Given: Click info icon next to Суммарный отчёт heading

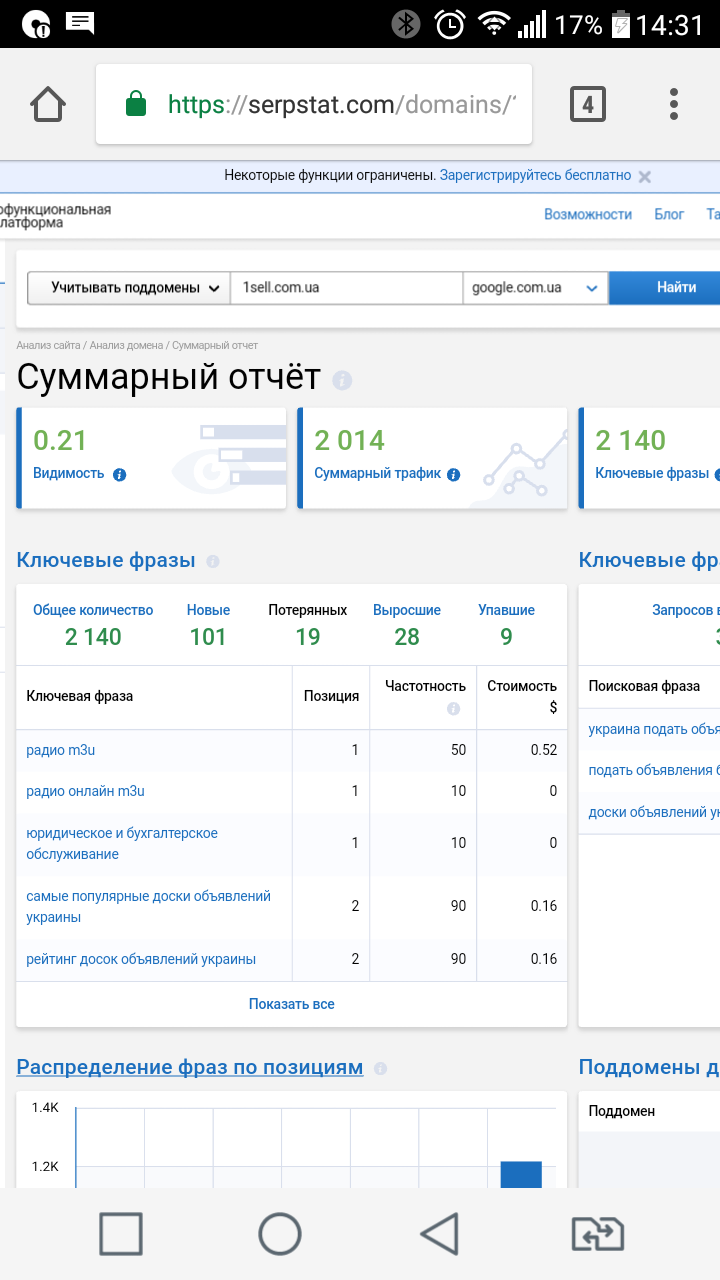Looking at the screenshot, I should point(342,380).
